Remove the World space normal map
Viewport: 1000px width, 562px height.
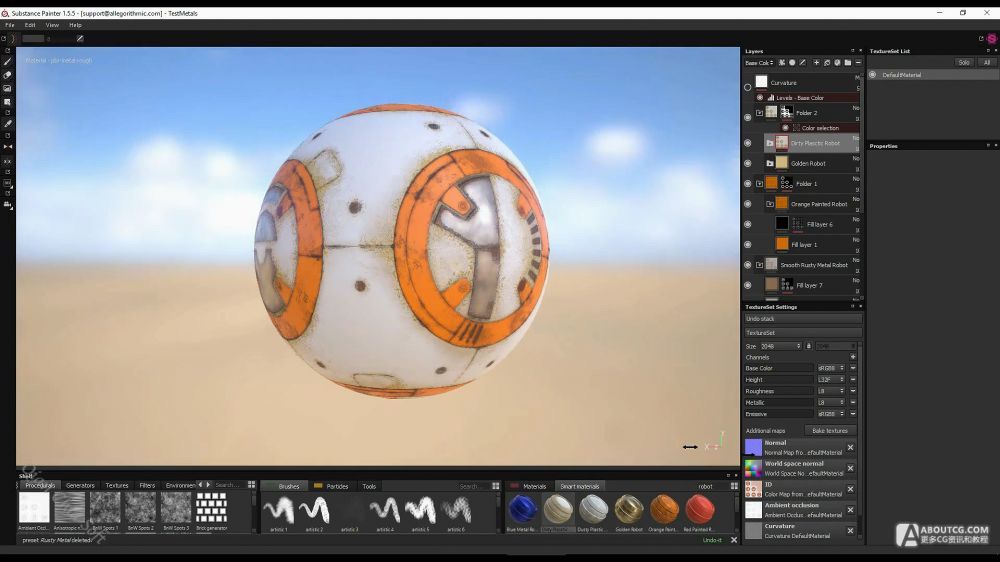[850, 468]
